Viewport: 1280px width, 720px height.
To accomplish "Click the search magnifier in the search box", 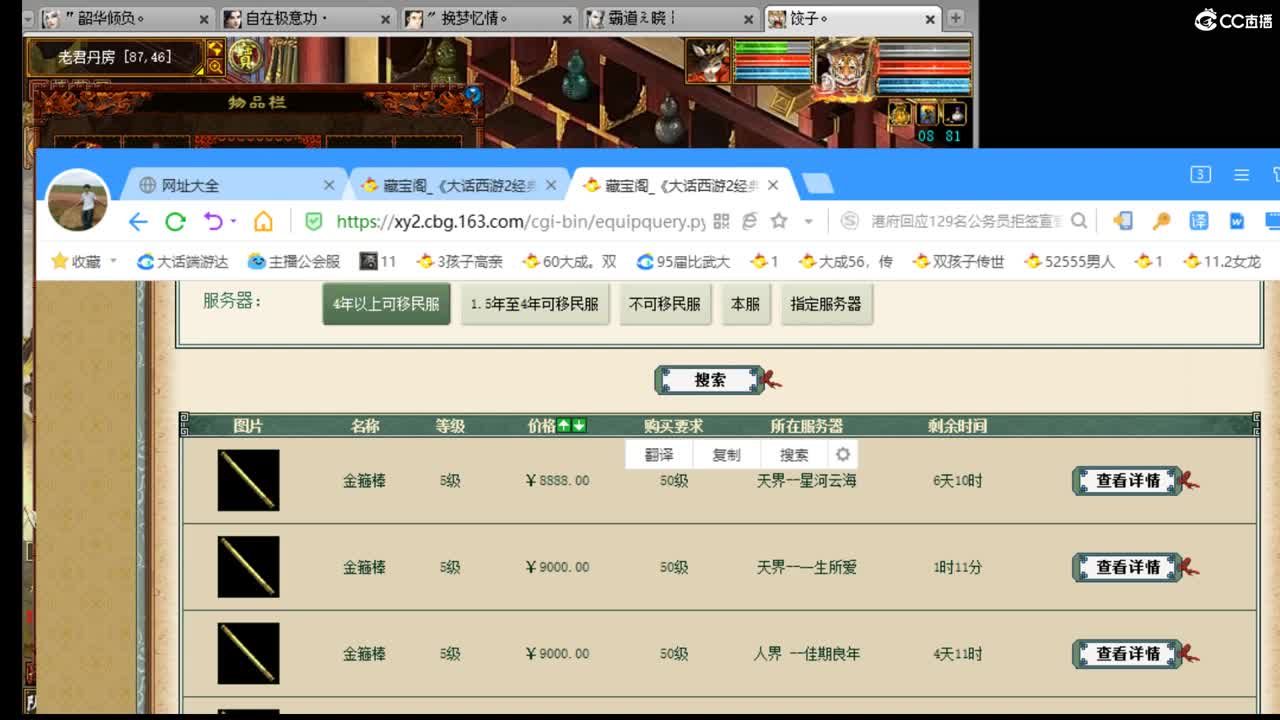I will click(x=1079, y=221).
